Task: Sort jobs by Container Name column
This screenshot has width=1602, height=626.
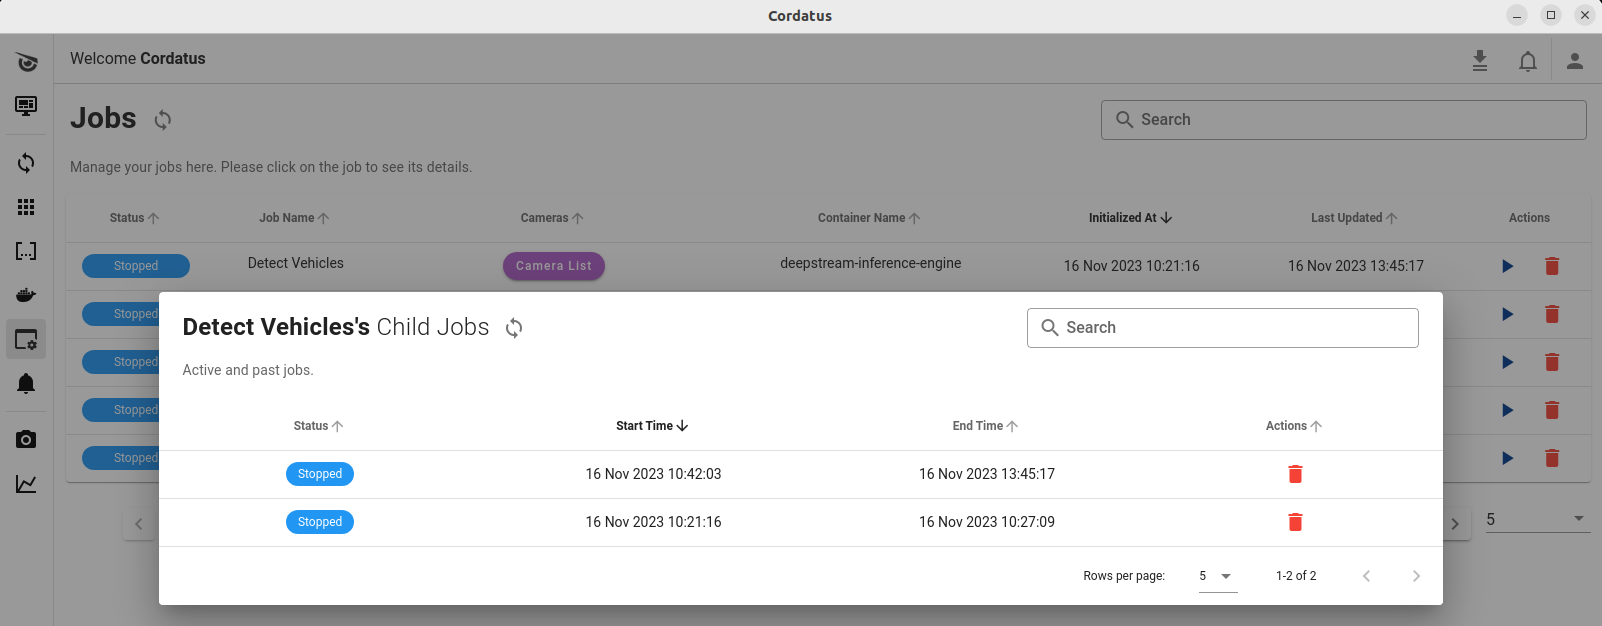Action: click(868, 218)
